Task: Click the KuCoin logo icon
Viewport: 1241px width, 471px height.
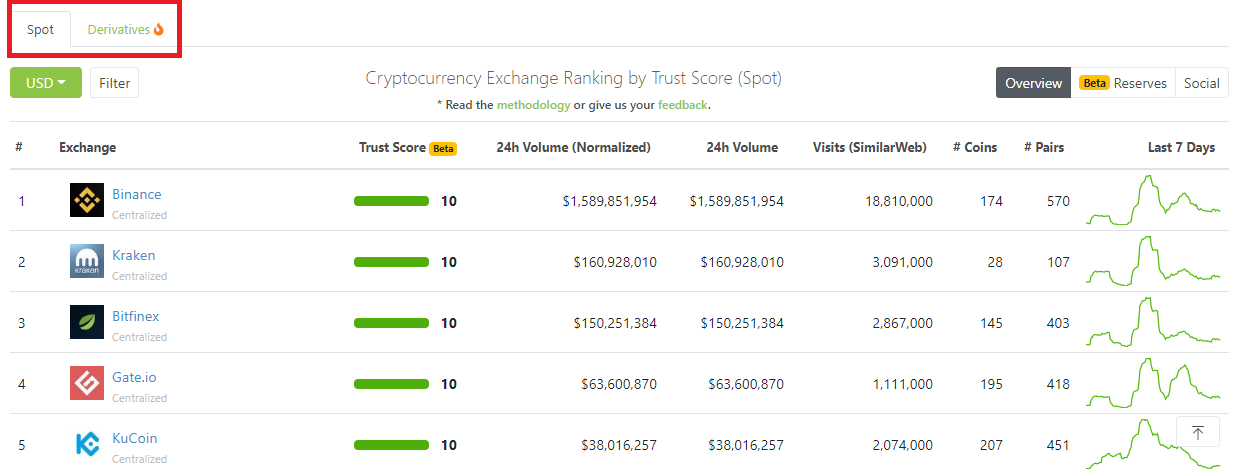Action: click(x=87, y=445)
